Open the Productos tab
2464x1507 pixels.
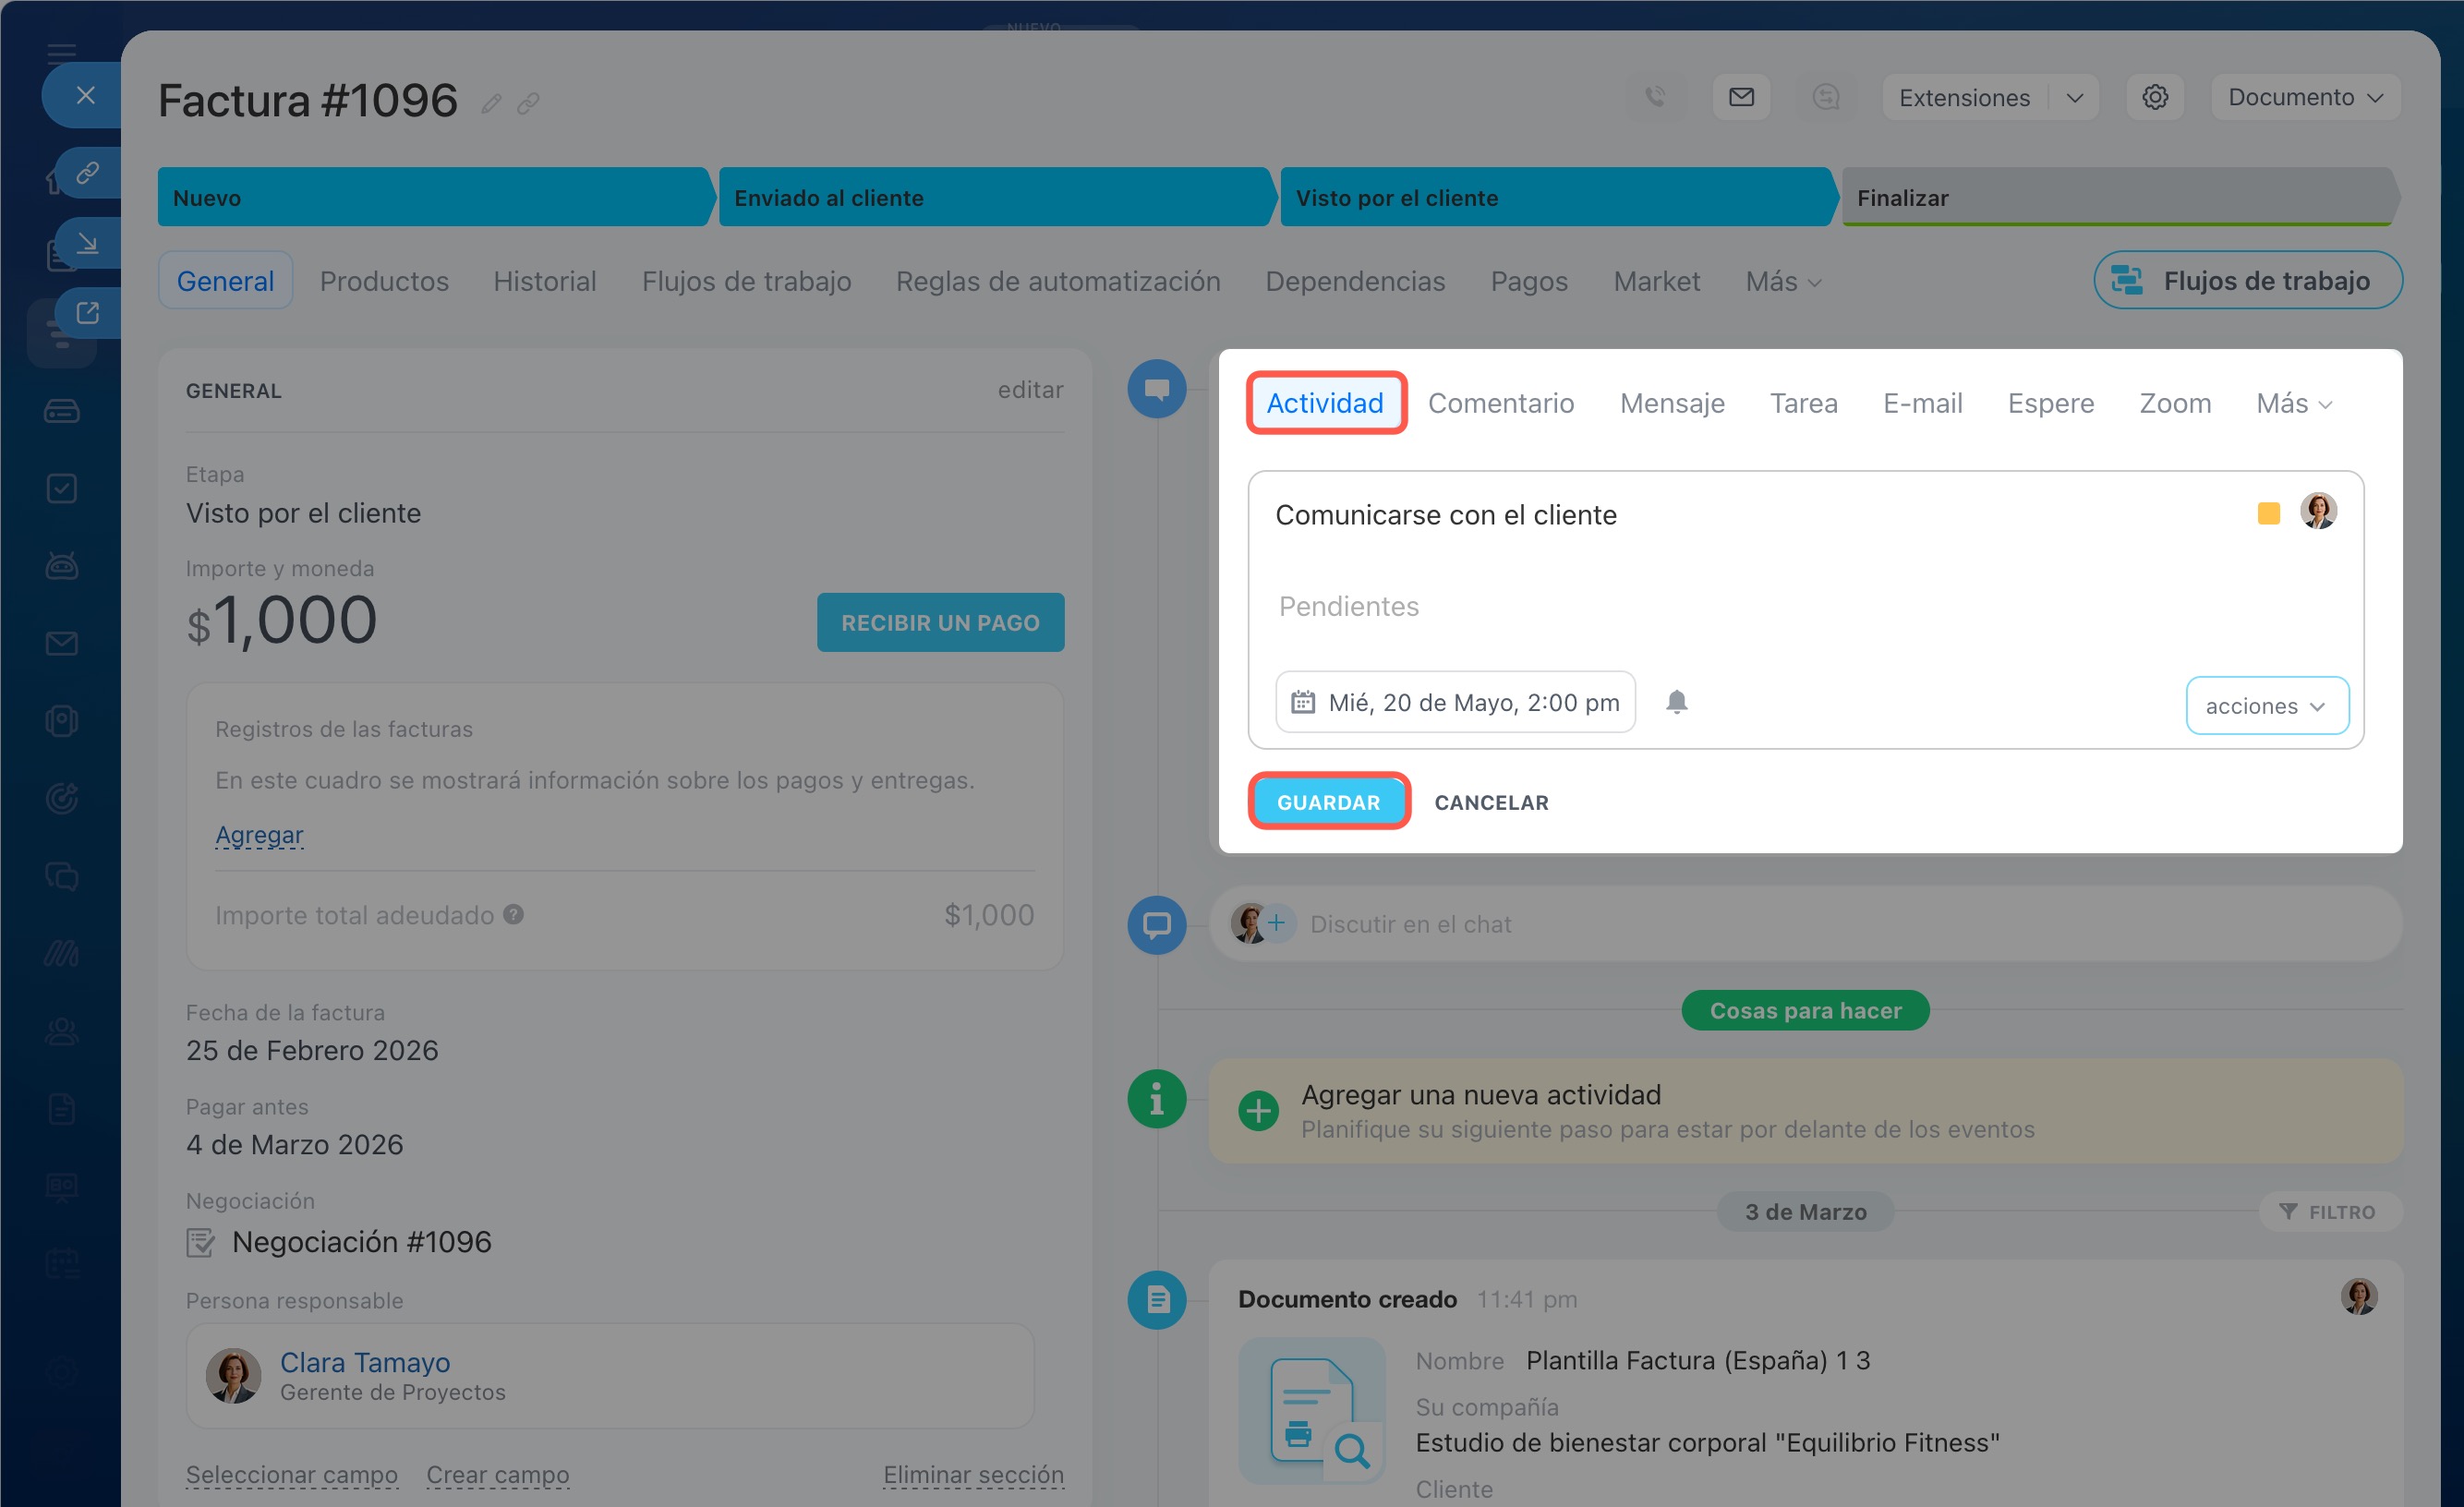[384, 281]
